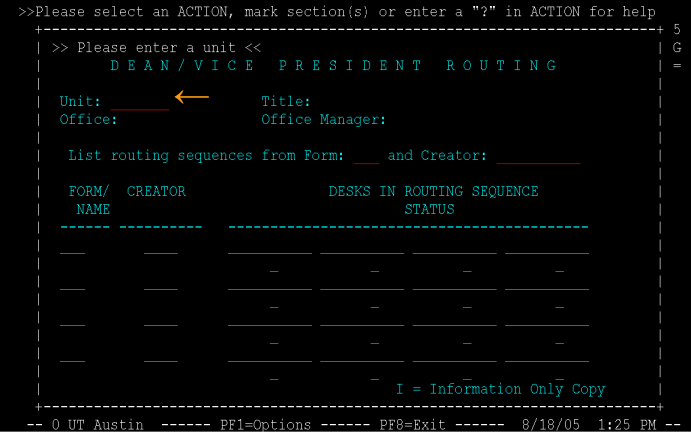
Task: Click the DEAN/VICE PRESIDENT ROUTING heading
Action: pyautogui.click(x=334, y=66)
